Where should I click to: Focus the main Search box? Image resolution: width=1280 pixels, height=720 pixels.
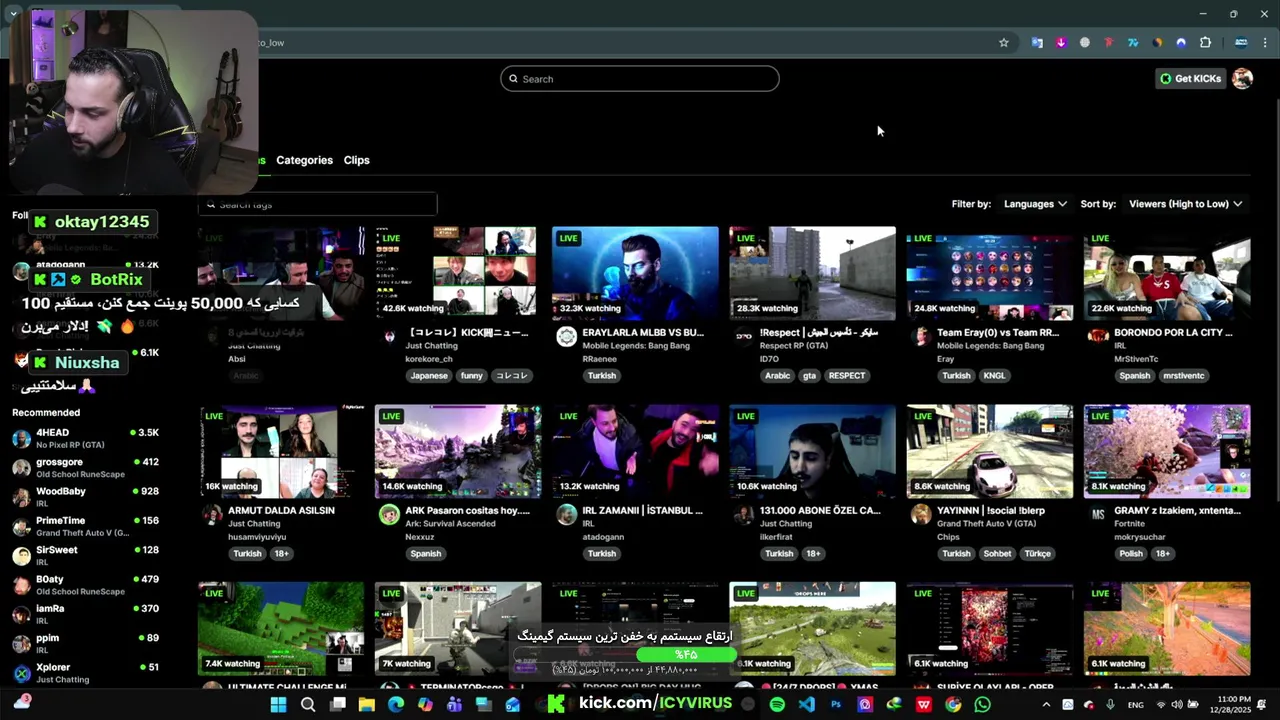coord(640,79)
